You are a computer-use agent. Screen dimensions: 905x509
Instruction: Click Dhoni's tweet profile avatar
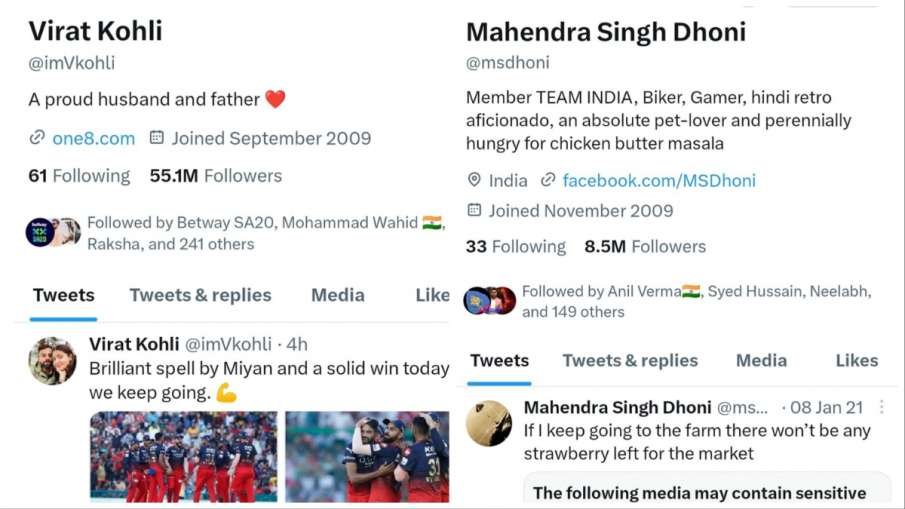489,423
